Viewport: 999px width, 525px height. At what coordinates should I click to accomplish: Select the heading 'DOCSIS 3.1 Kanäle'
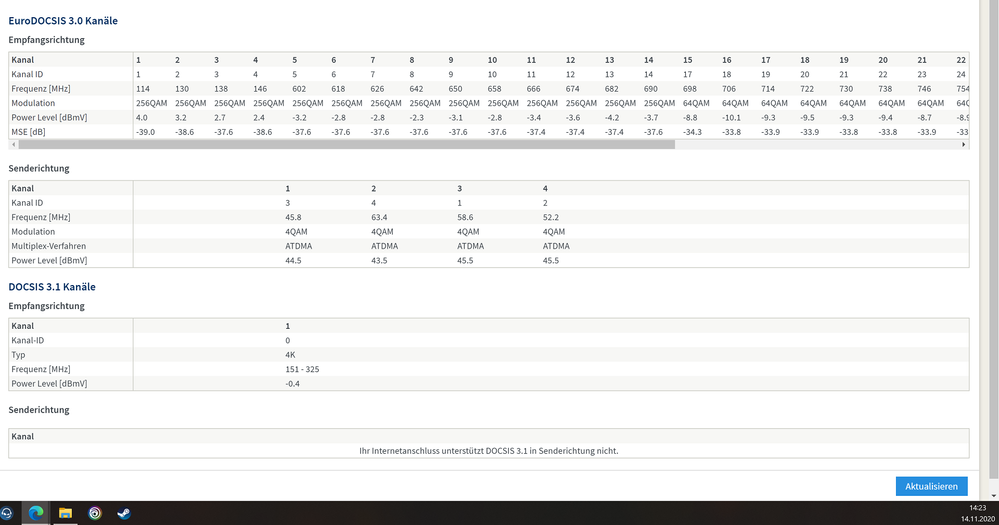point(52,287)
